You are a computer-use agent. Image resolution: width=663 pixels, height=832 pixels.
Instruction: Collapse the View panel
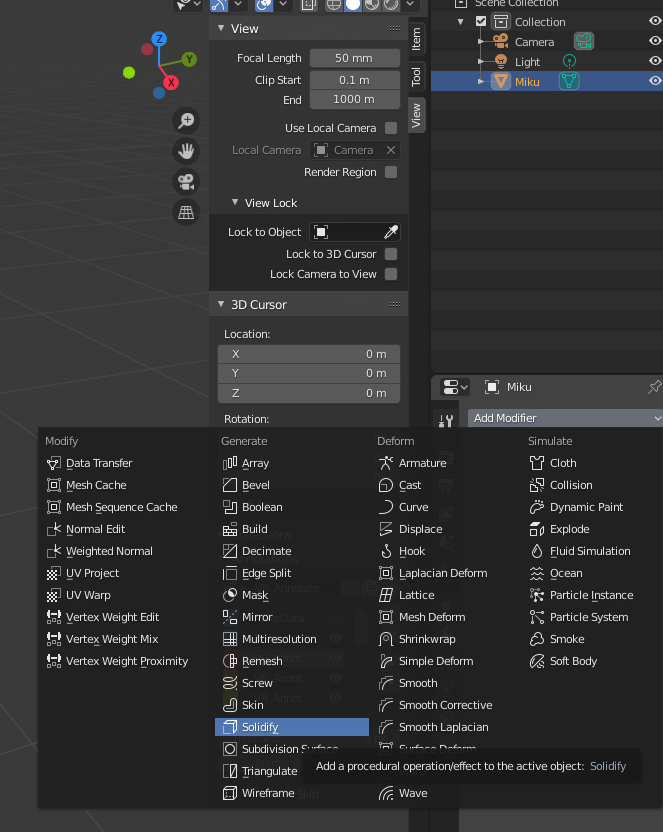pos(221,28)
